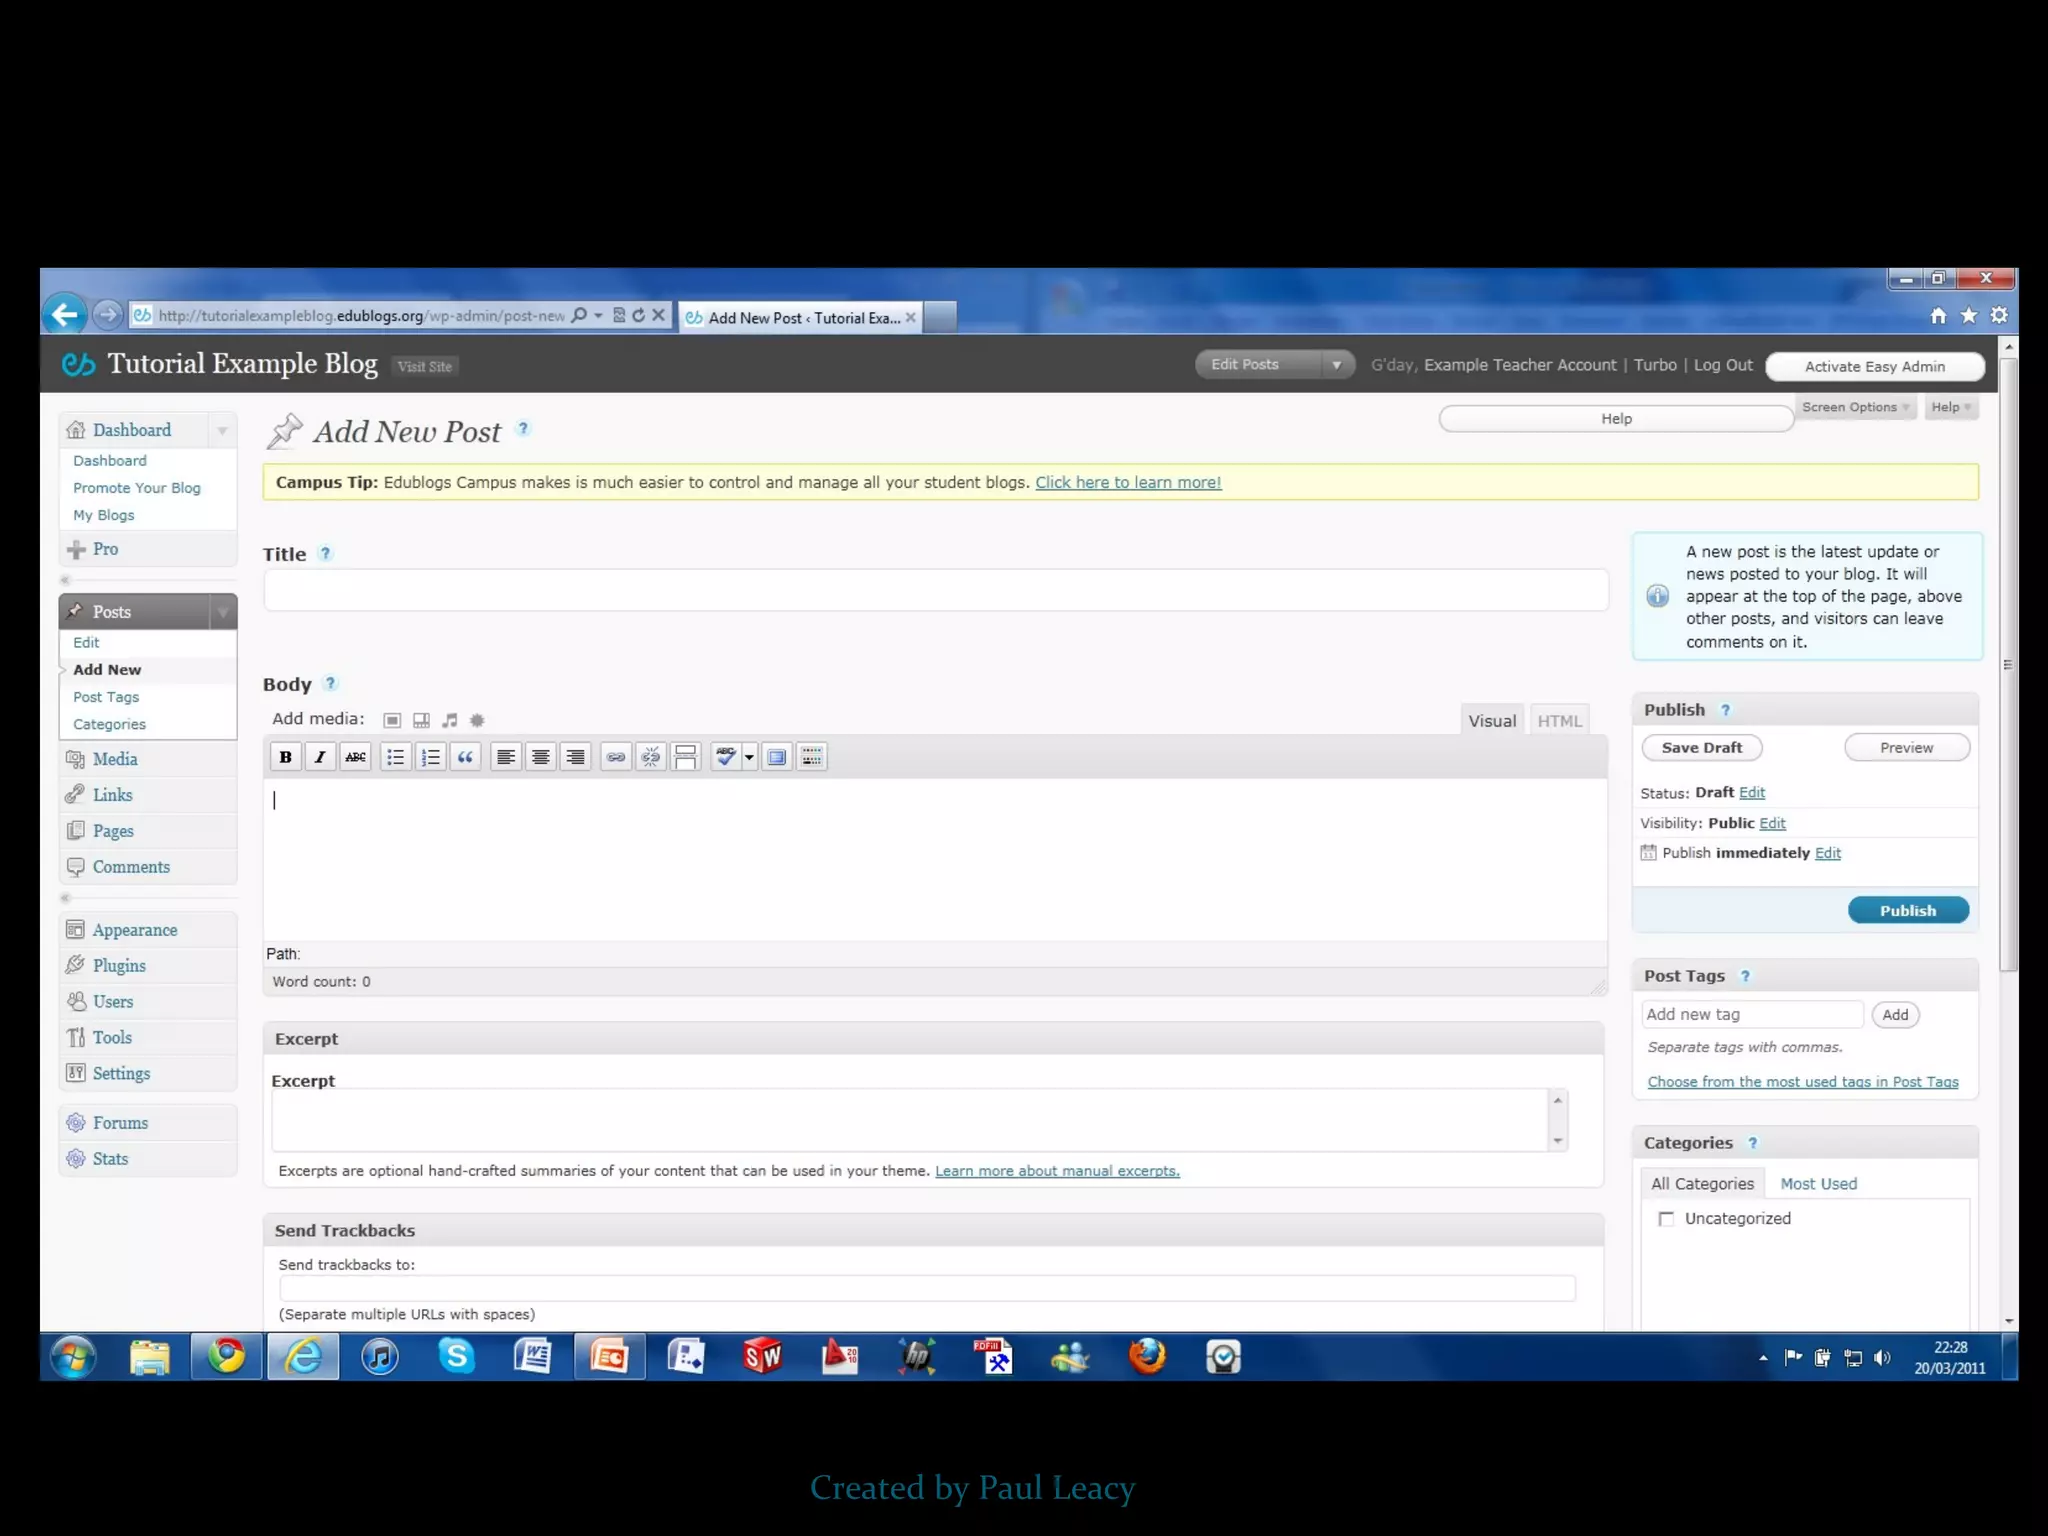Add an image via Add media

tap(393, 720)
